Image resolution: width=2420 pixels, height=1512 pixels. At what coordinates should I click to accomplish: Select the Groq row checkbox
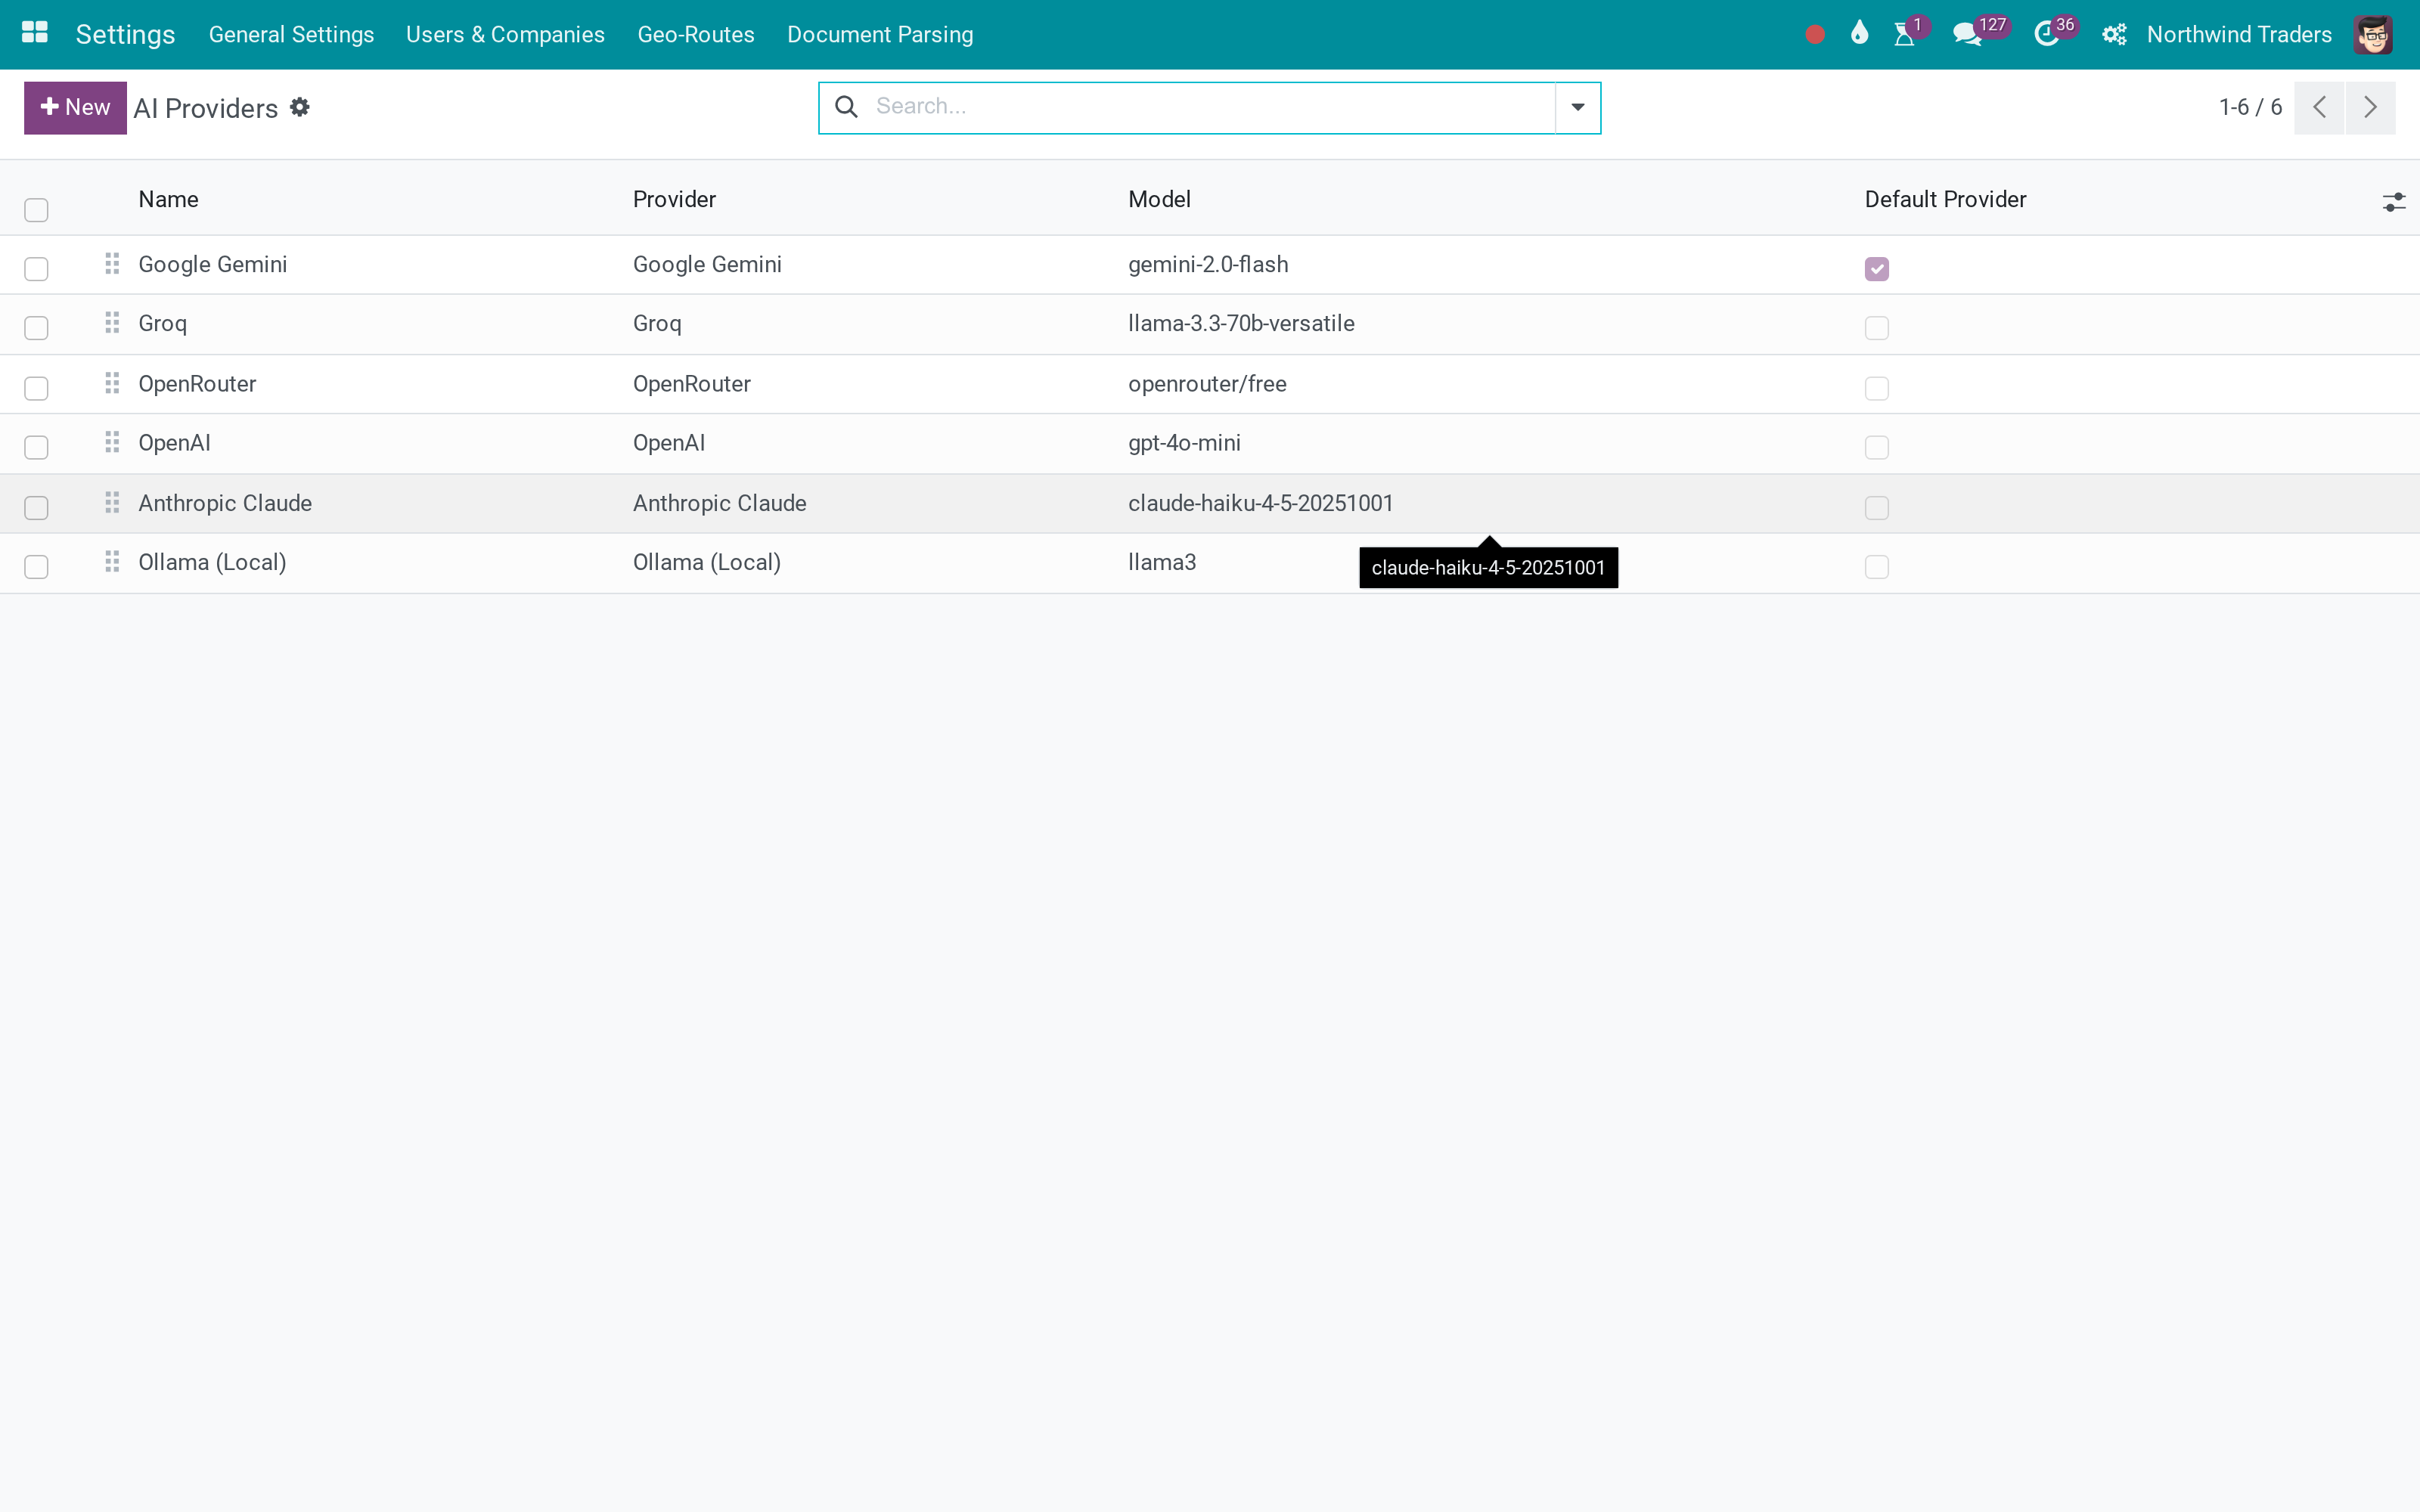click(36, 328)
